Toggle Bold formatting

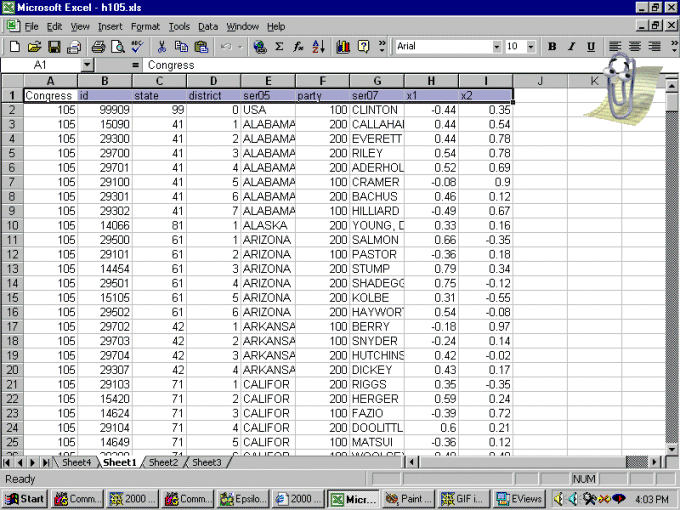[552, 47]
